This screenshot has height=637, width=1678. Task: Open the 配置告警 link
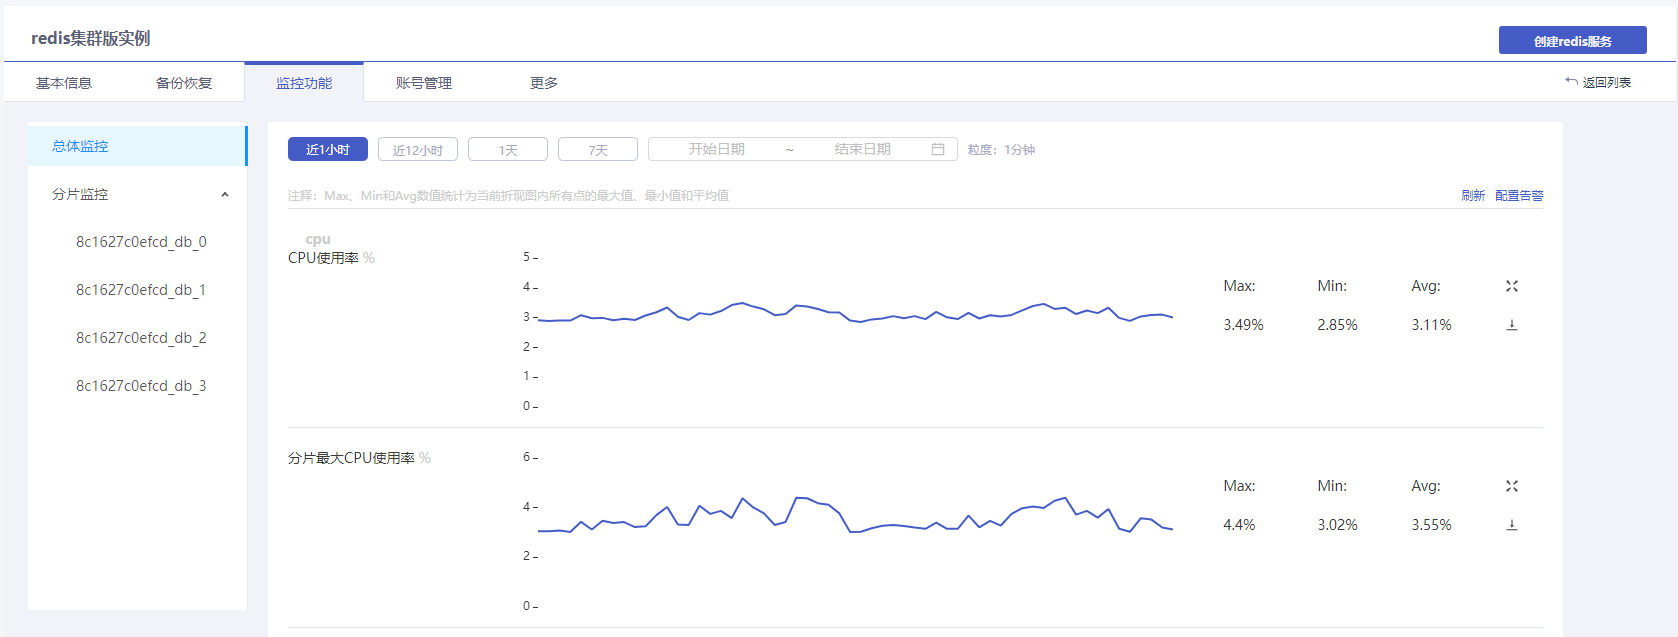click(1519, 196)
